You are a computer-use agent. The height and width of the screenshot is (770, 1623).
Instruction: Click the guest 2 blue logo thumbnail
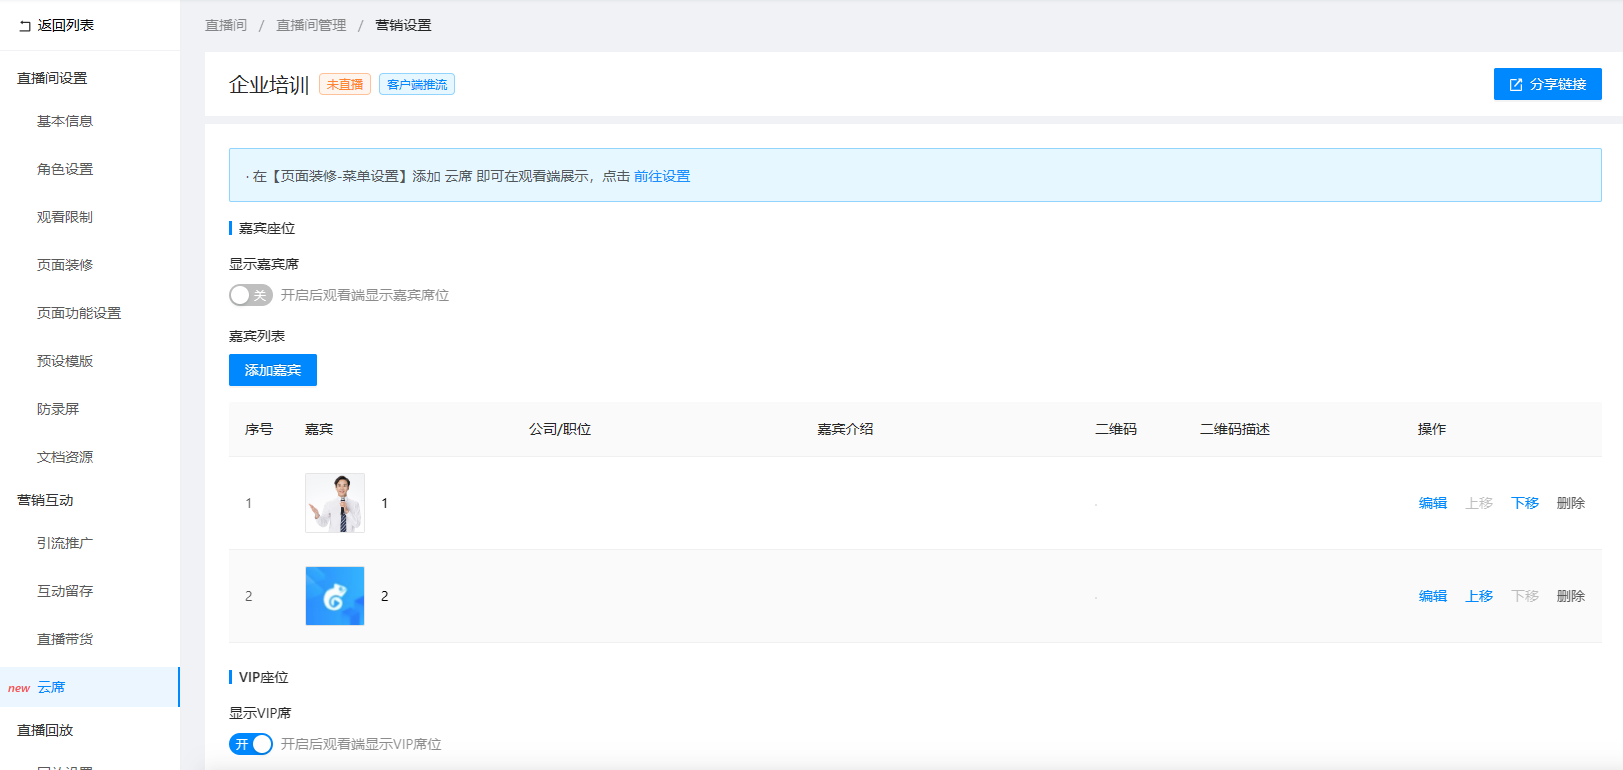pos(335,596)
